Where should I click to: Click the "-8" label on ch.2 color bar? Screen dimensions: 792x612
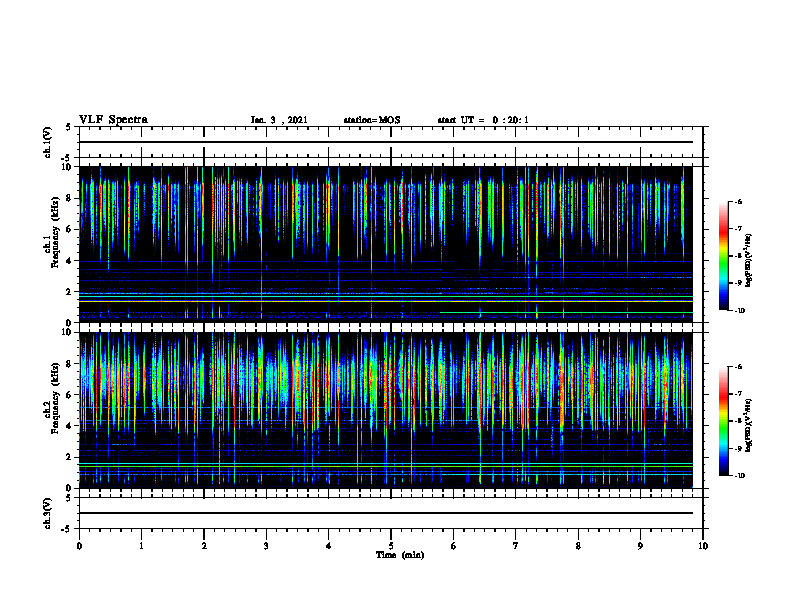tap(739, 421)
